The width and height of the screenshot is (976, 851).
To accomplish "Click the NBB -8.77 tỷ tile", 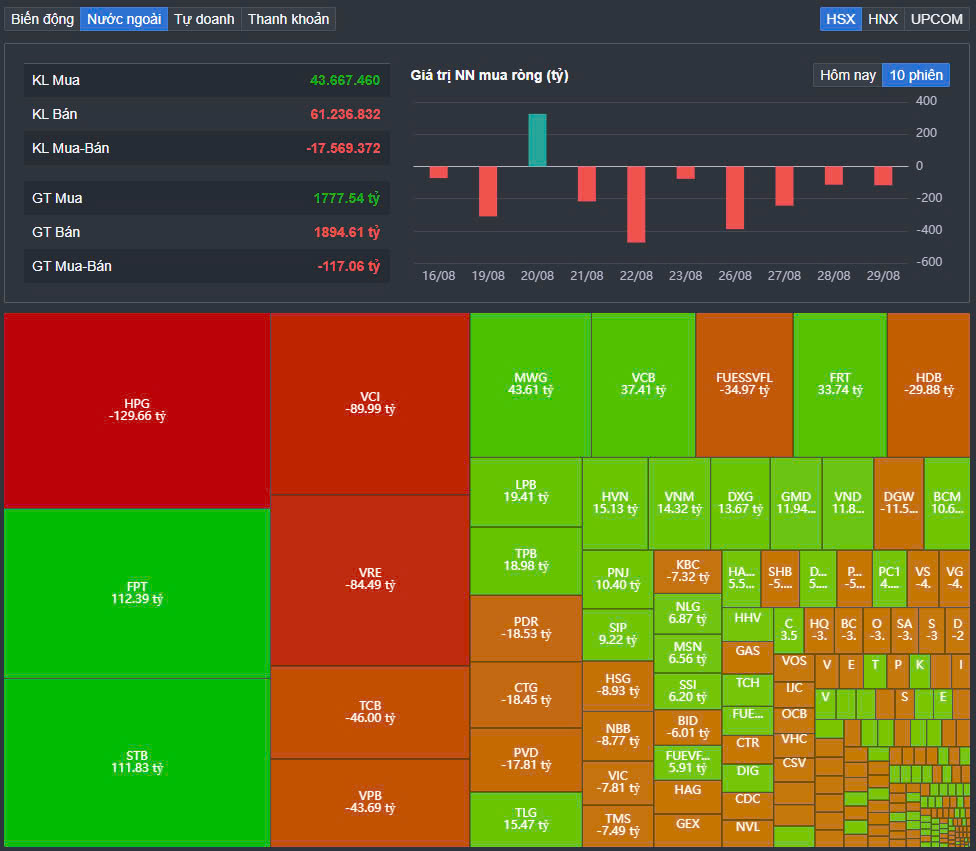I will click(x=618, y=736).
